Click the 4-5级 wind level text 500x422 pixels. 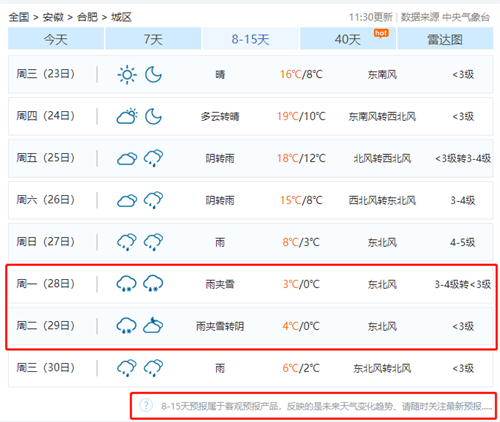tap(463, 242)
